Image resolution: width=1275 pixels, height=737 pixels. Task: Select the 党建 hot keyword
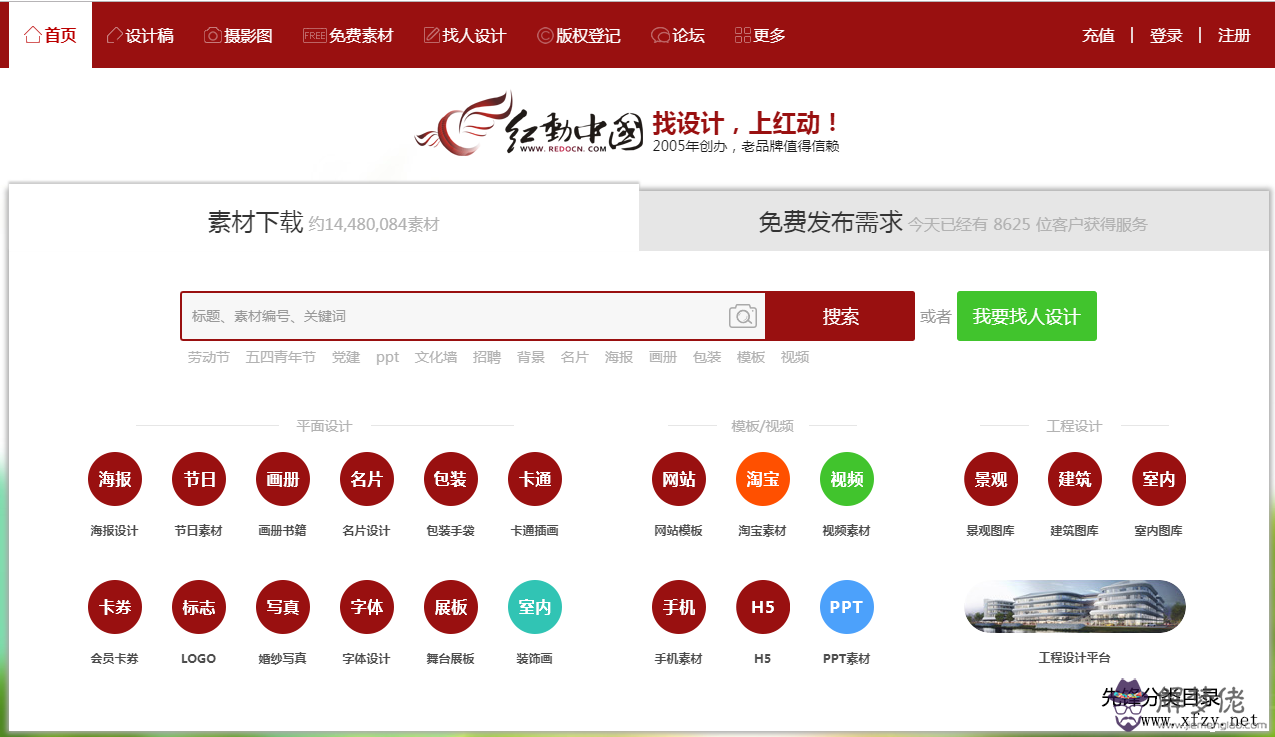346,357
